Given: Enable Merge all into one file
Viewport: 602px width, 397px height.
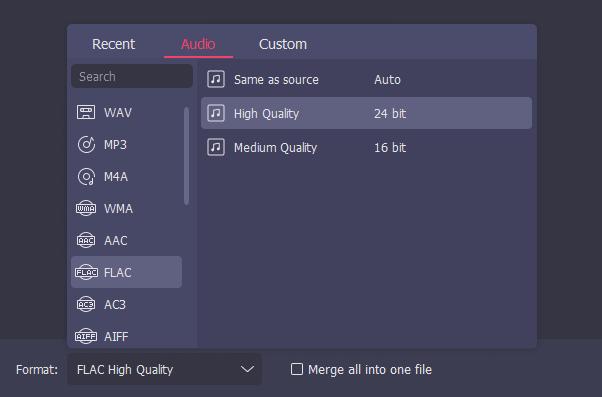Looking at the screenshot, I should [x=297, y=369].
